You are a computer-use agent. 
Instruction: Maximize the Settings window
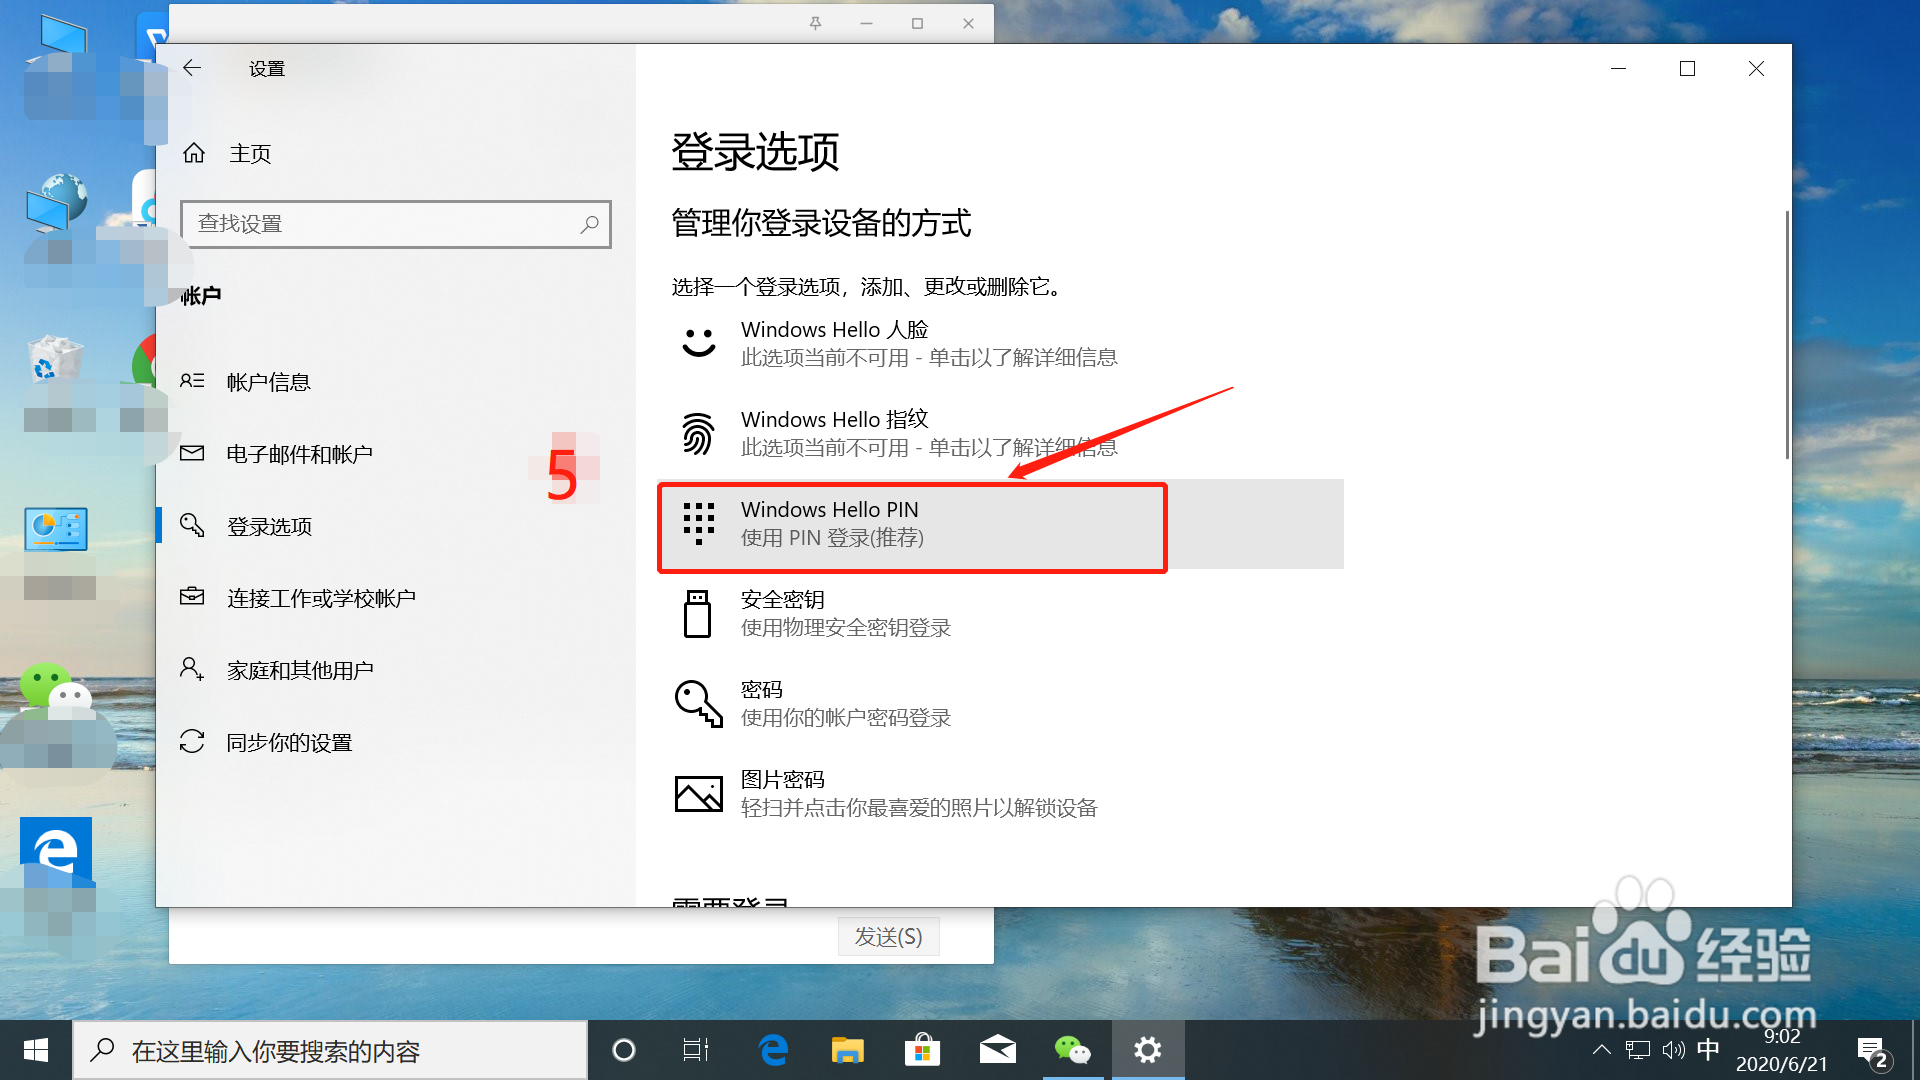click(x=1687, y=68)
